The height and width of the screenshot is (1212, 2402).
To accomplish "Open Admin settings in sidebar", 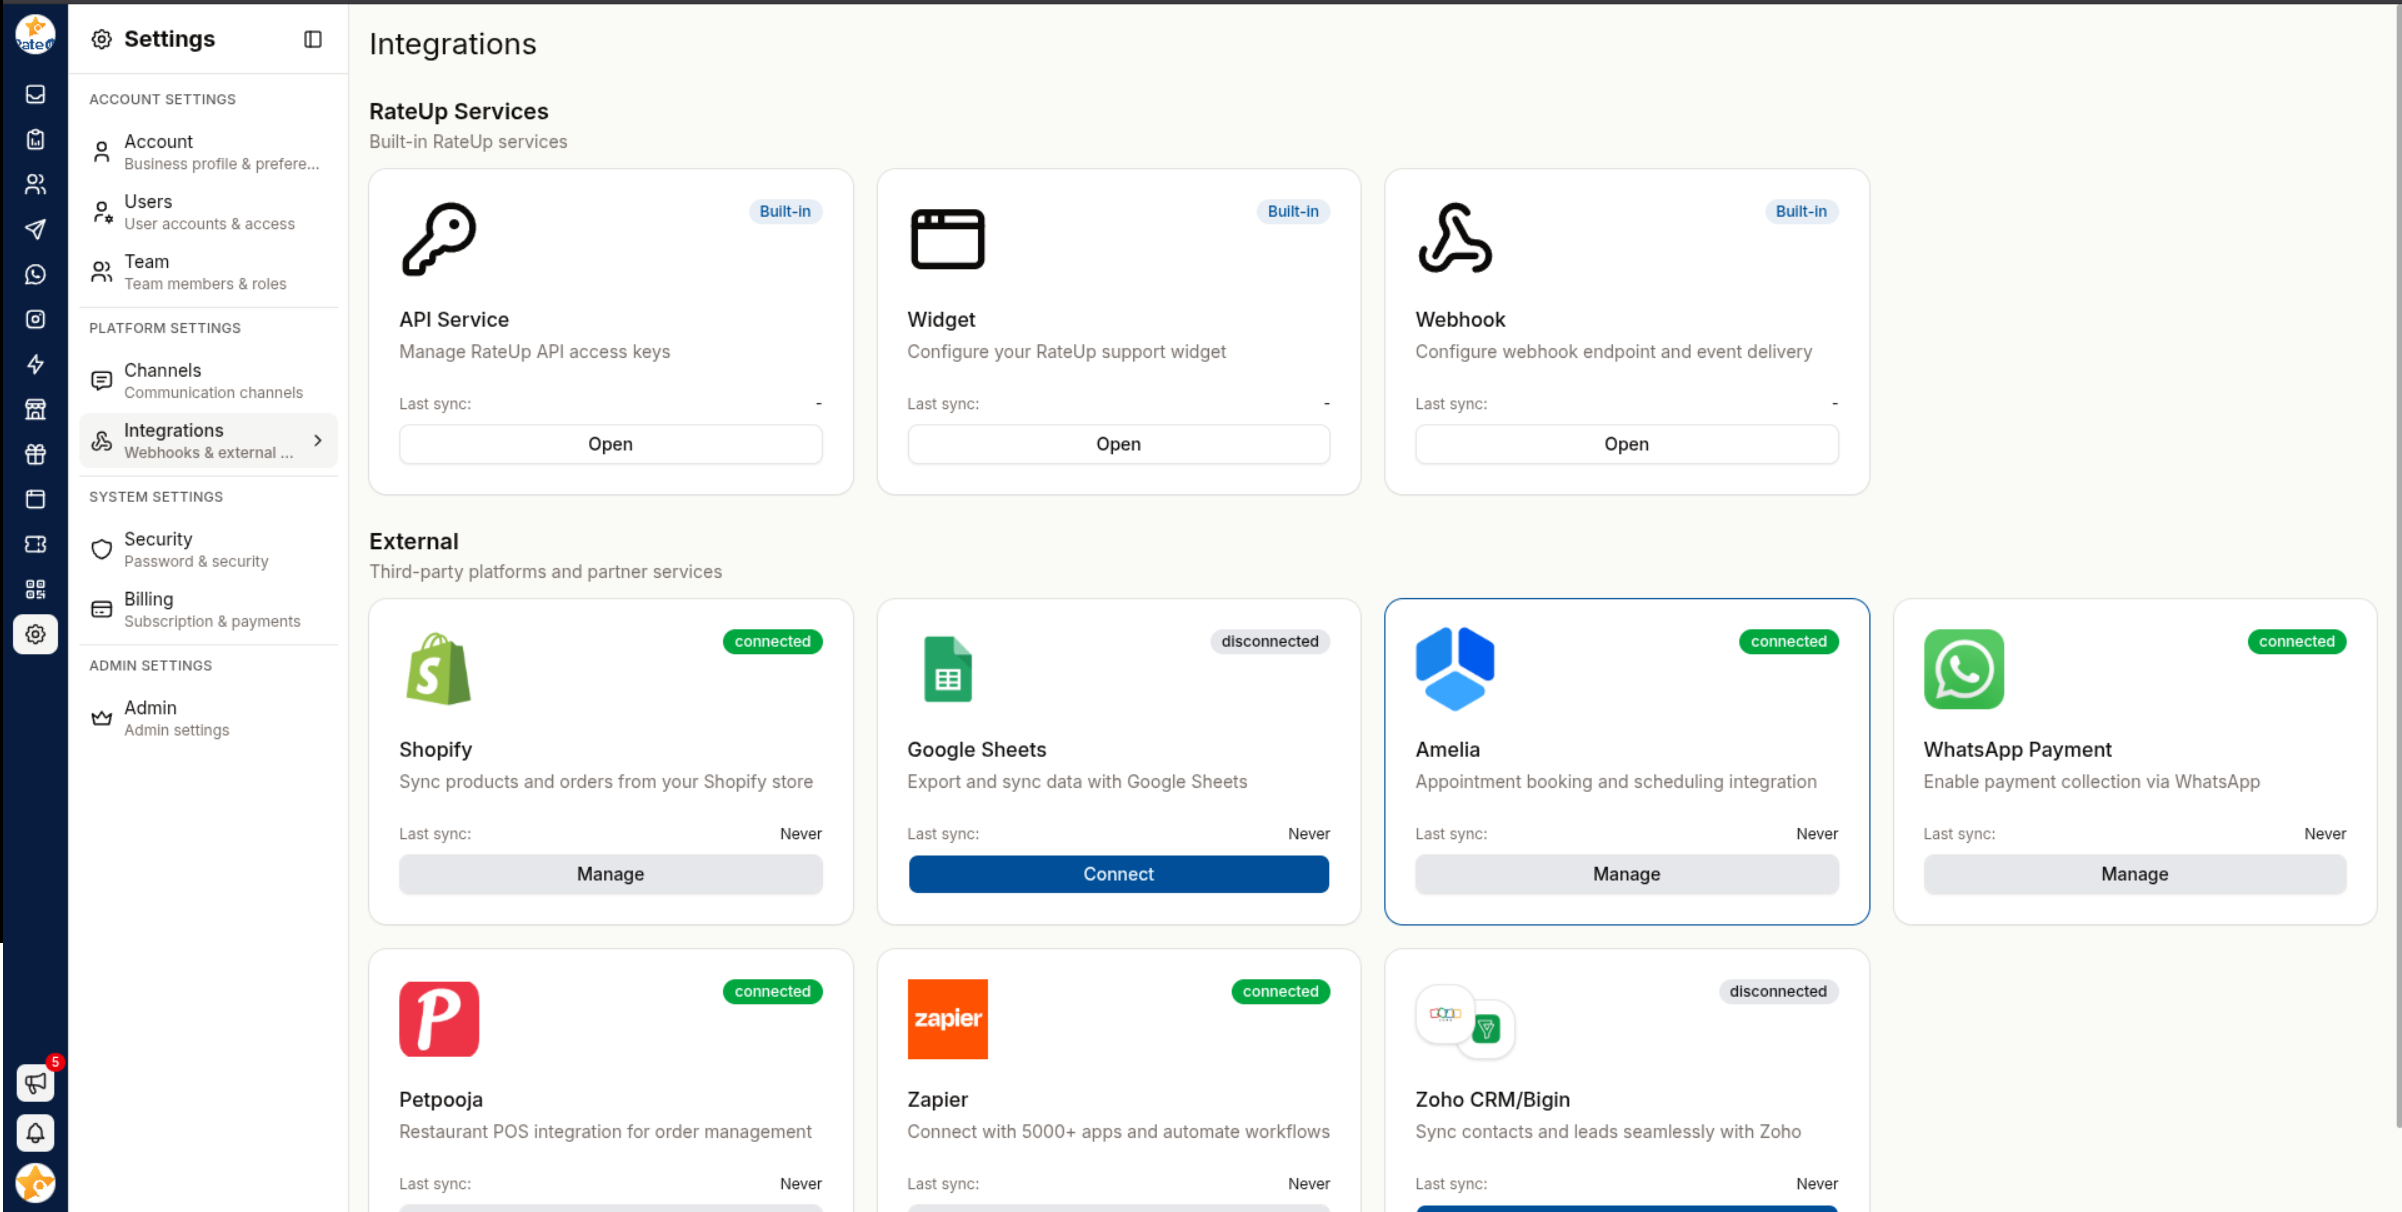I will (x=208, y=718).
